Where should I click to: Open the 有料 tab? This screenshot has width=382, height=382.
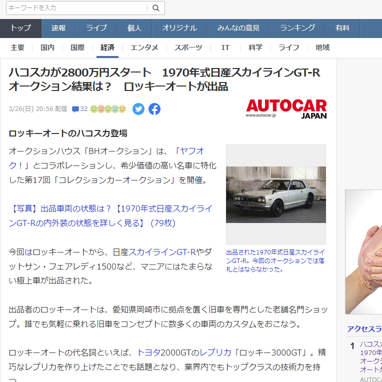tap(342, 28)
